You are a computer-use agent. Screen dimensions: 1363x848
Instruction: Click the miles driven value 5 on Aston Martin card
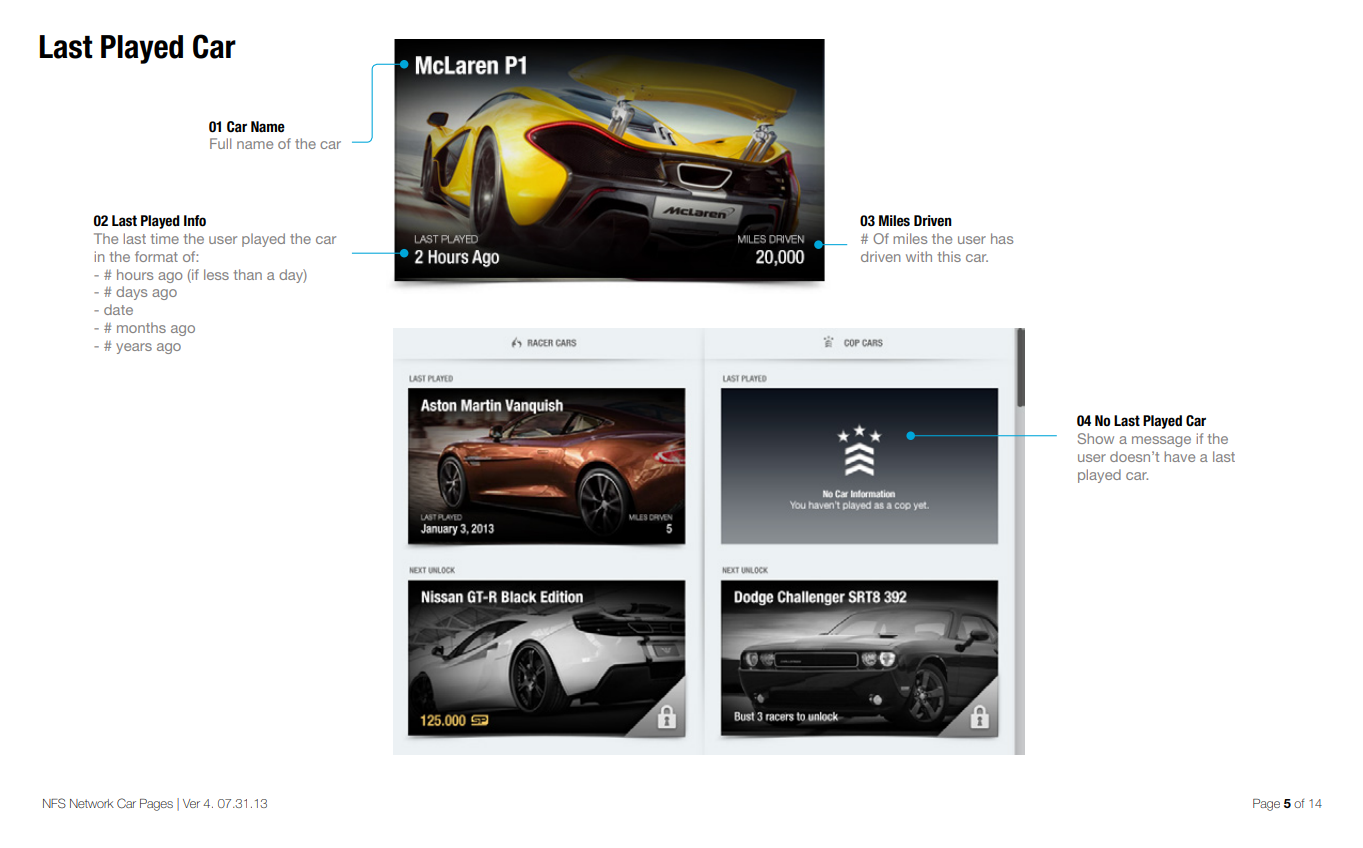(x=669, y=529)
